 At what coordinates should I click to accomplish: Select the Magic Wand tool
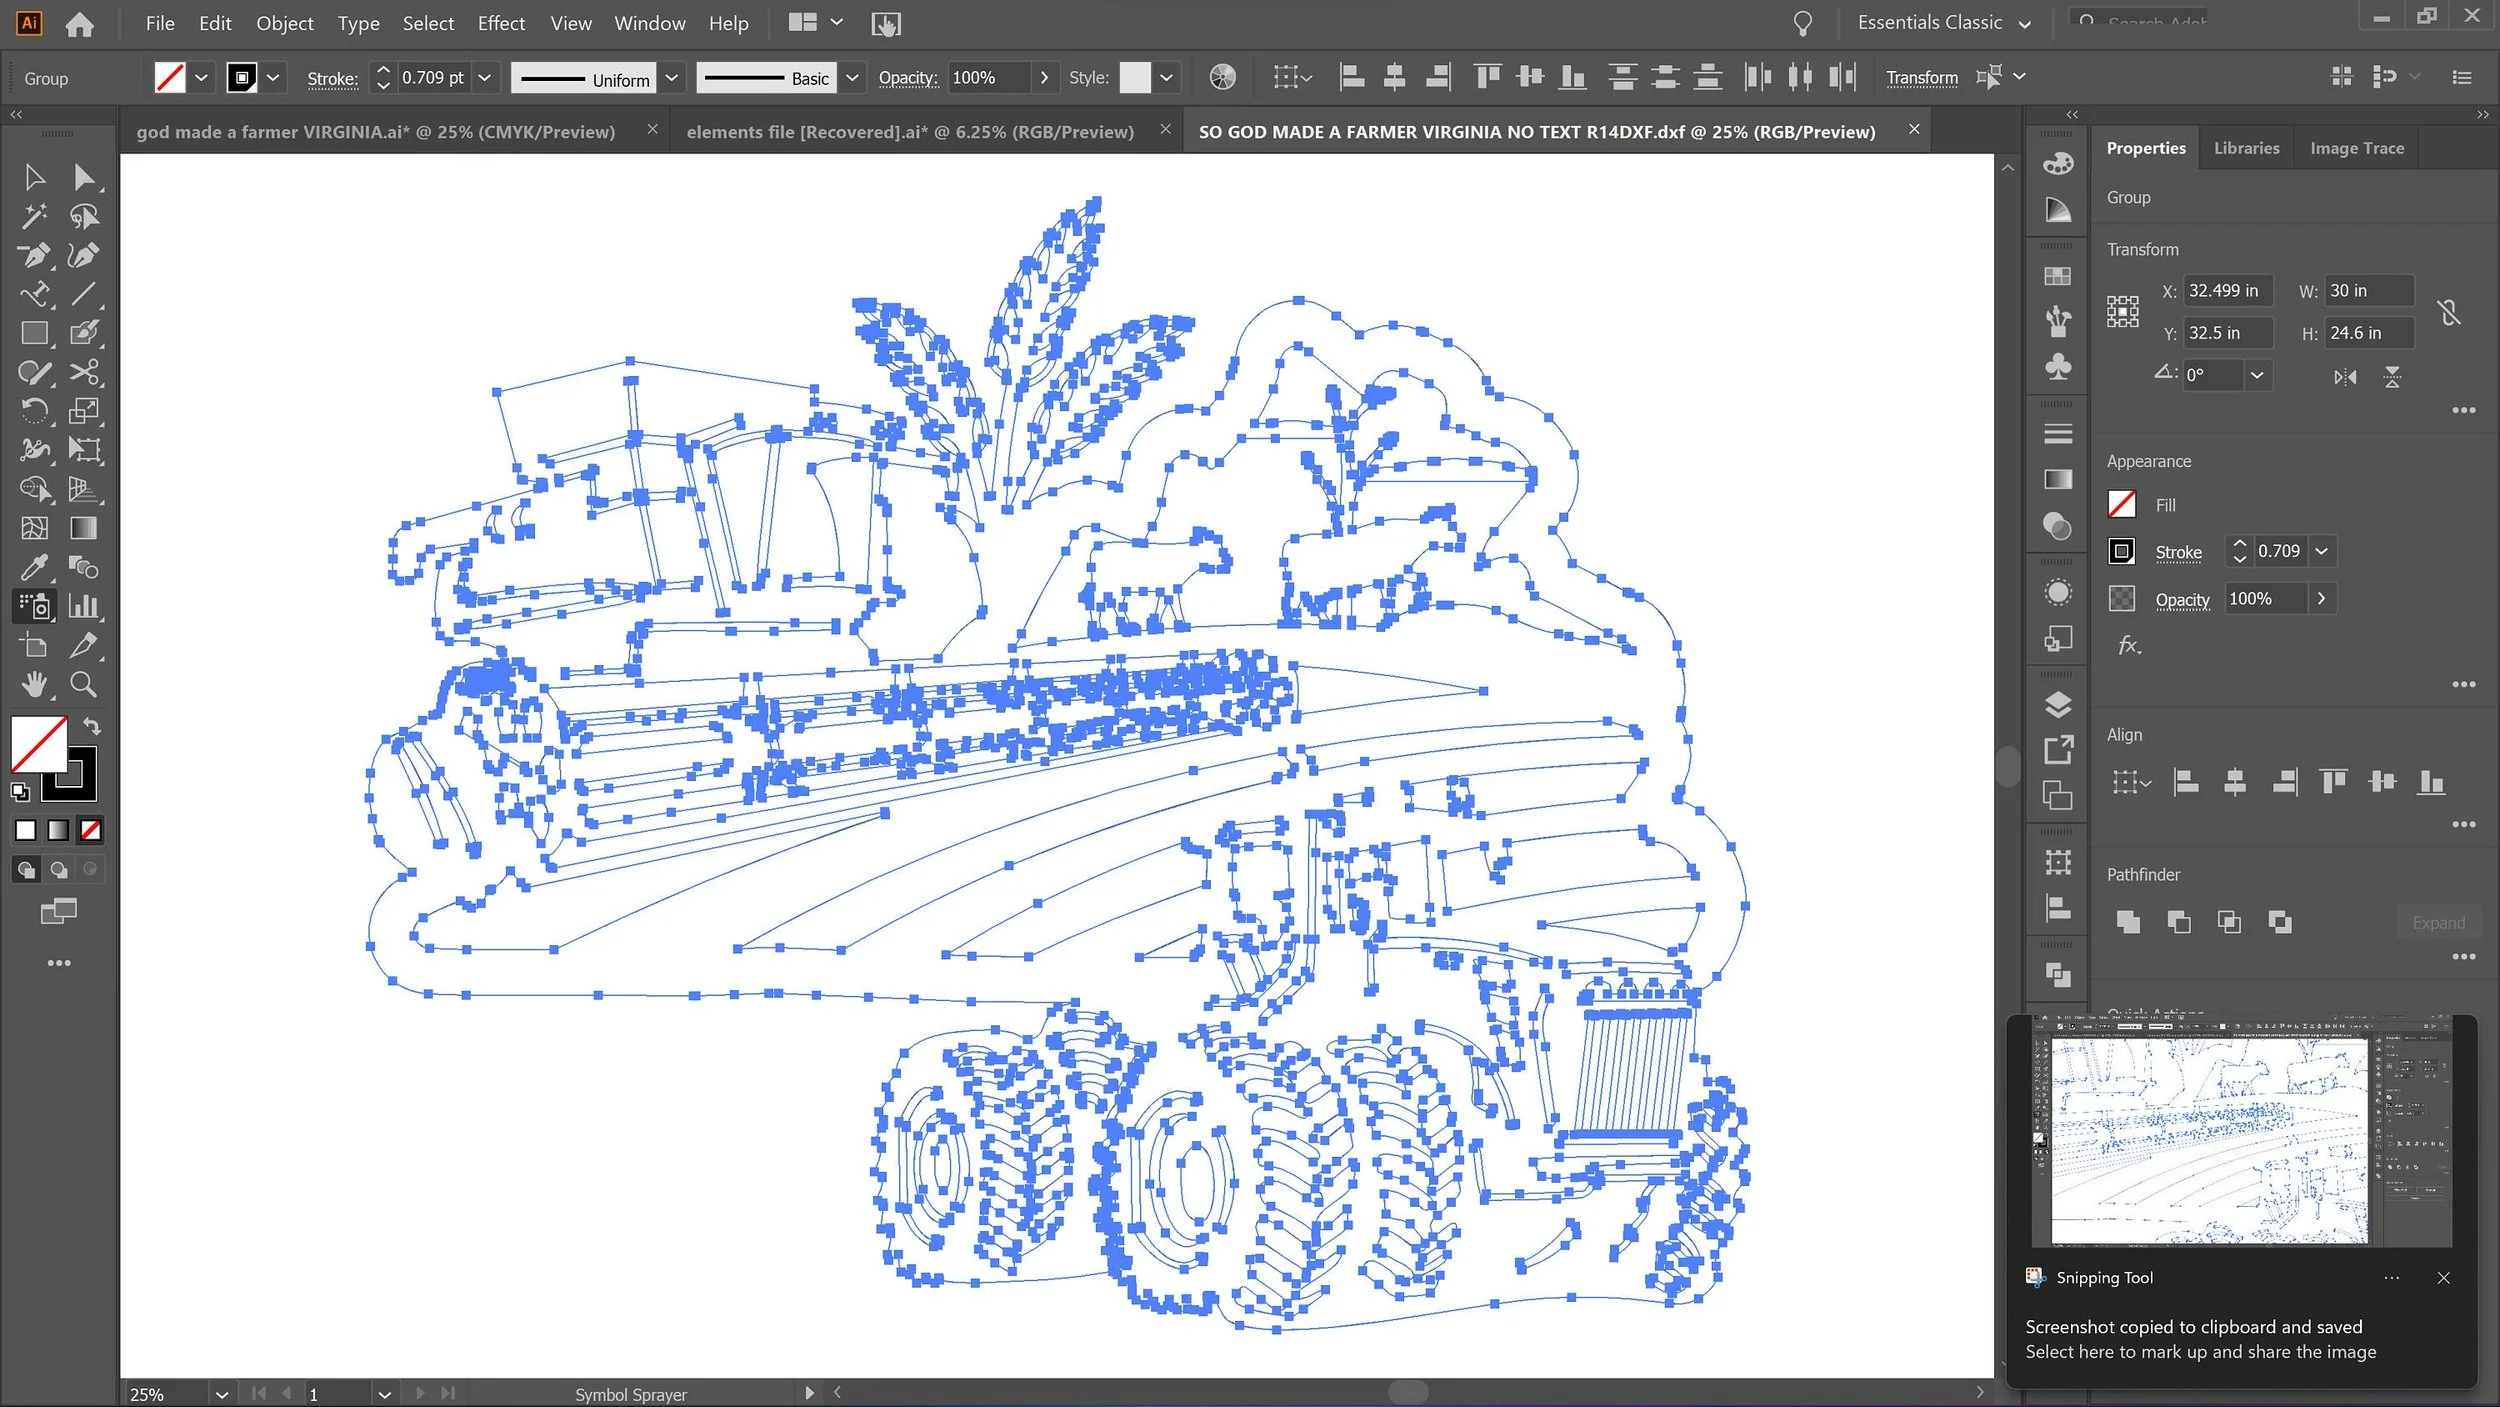tap(34, 216)
